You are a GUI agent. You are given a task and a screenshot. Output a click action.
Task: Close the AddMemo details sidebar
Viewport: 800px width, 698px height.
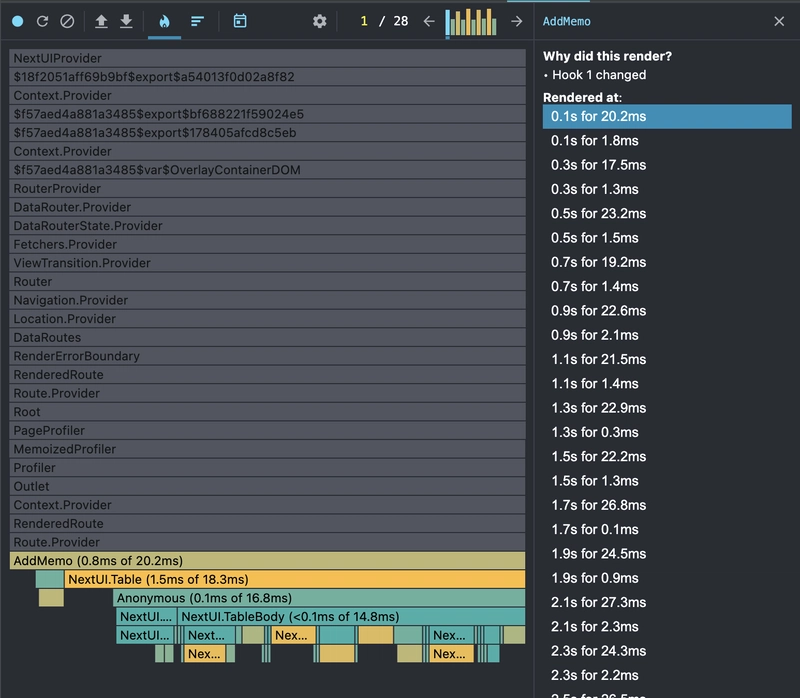coord(779,21)
